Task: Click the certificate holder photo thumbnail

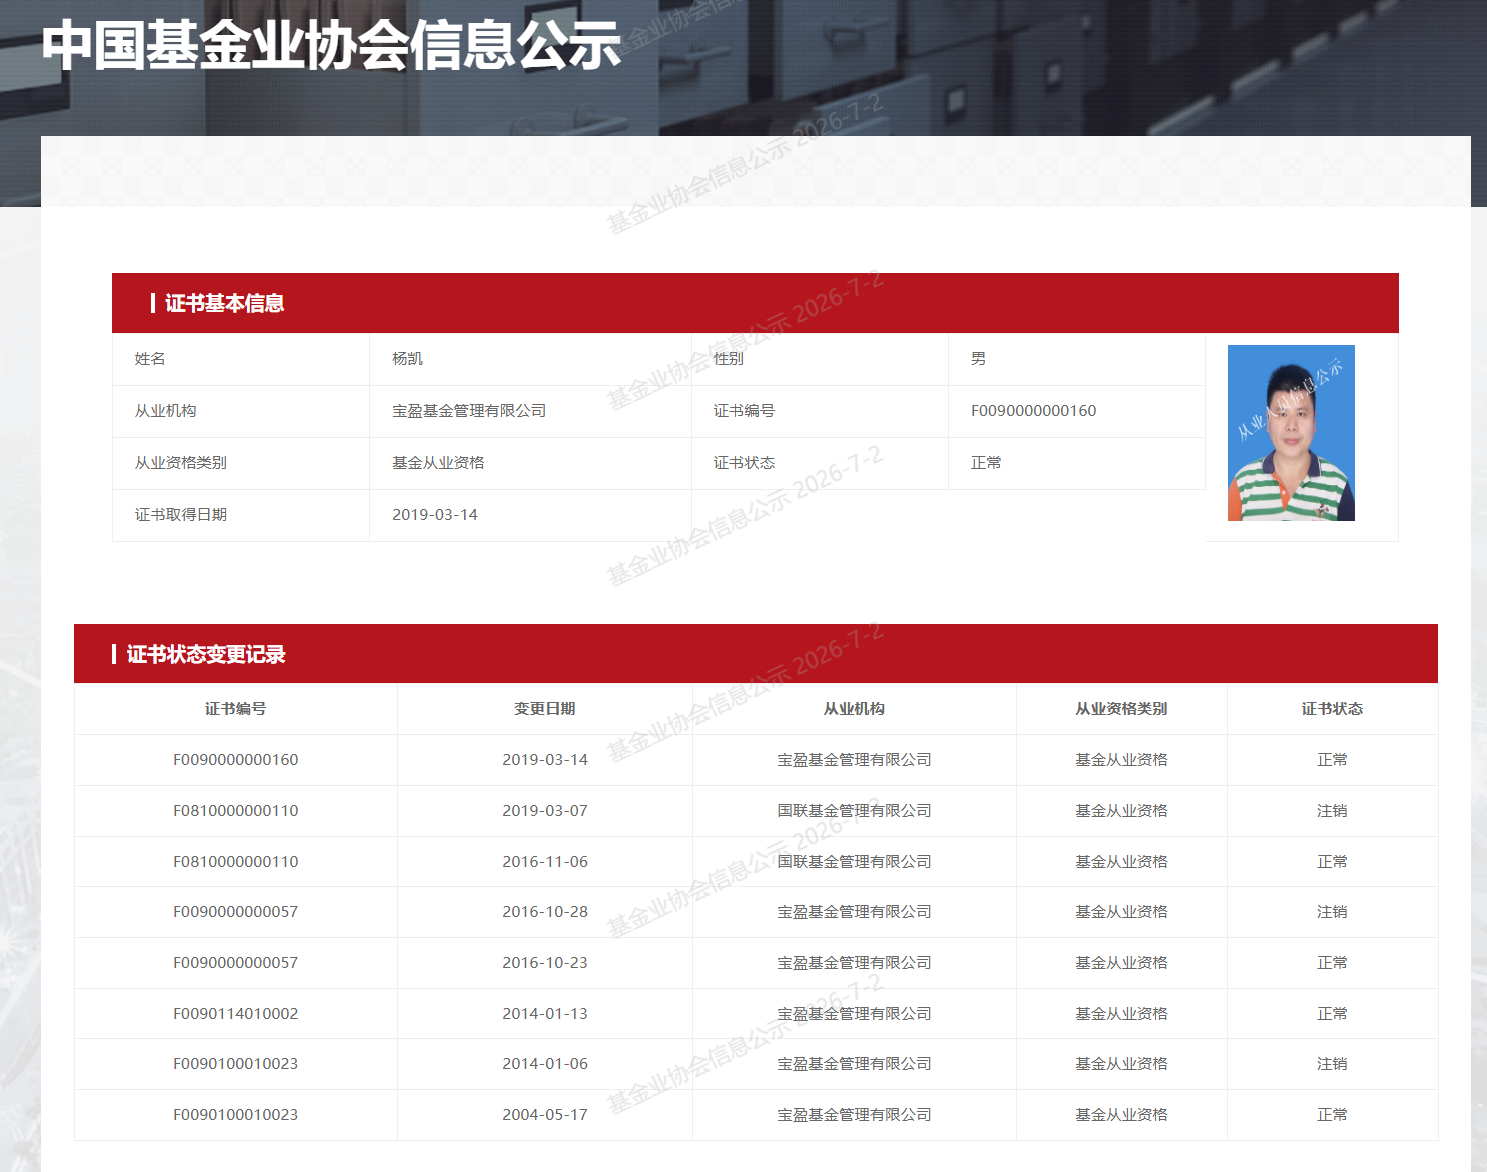Action: (x=1291, y=433)
